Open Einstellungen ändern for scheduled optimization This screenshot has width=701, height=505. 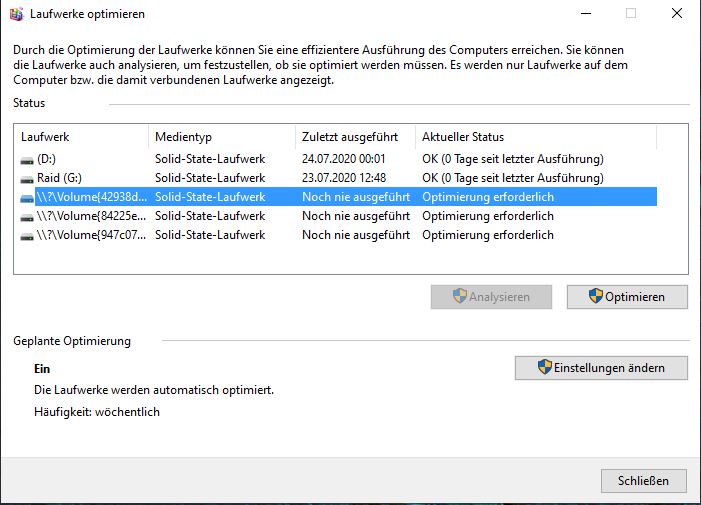tap(601, 368)
